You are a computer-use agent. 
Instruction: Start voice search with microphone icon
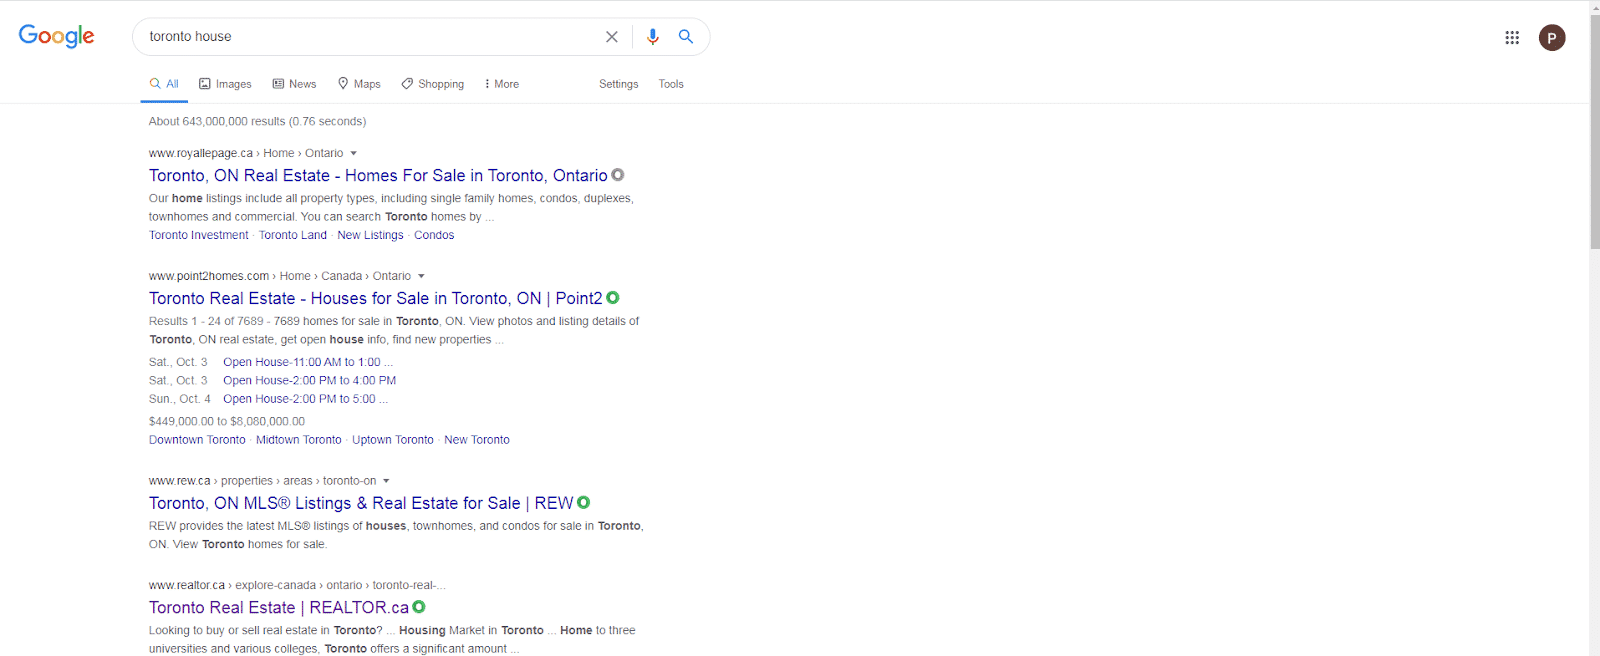click(x=652, y=37)
